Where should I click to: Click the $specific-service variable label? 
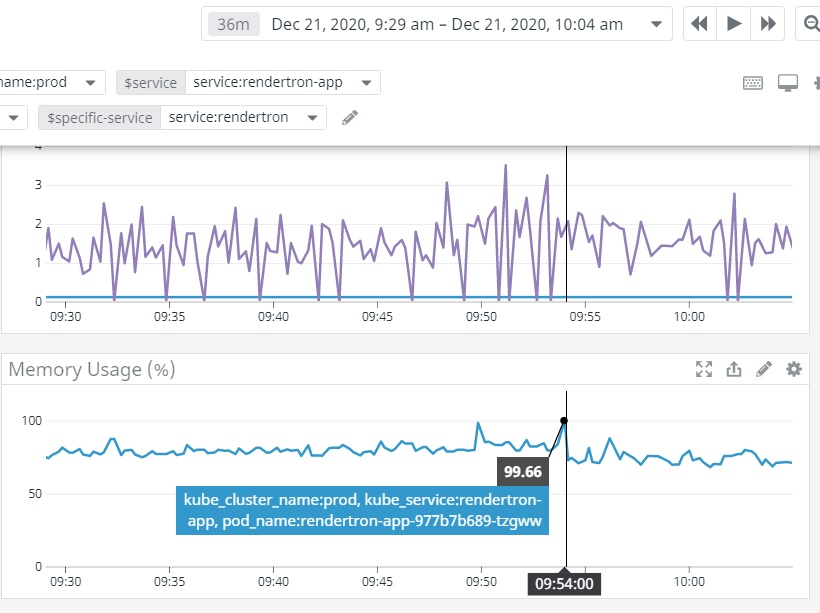[x=100, y=118]
